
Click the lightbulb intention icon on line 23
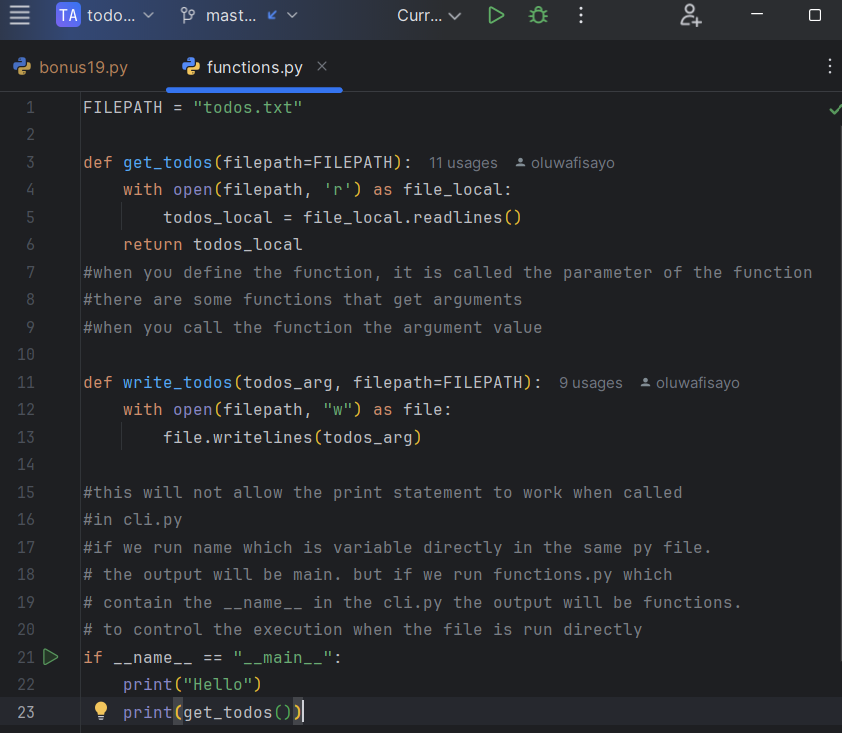pyautogui.click(x=100, y=710)
